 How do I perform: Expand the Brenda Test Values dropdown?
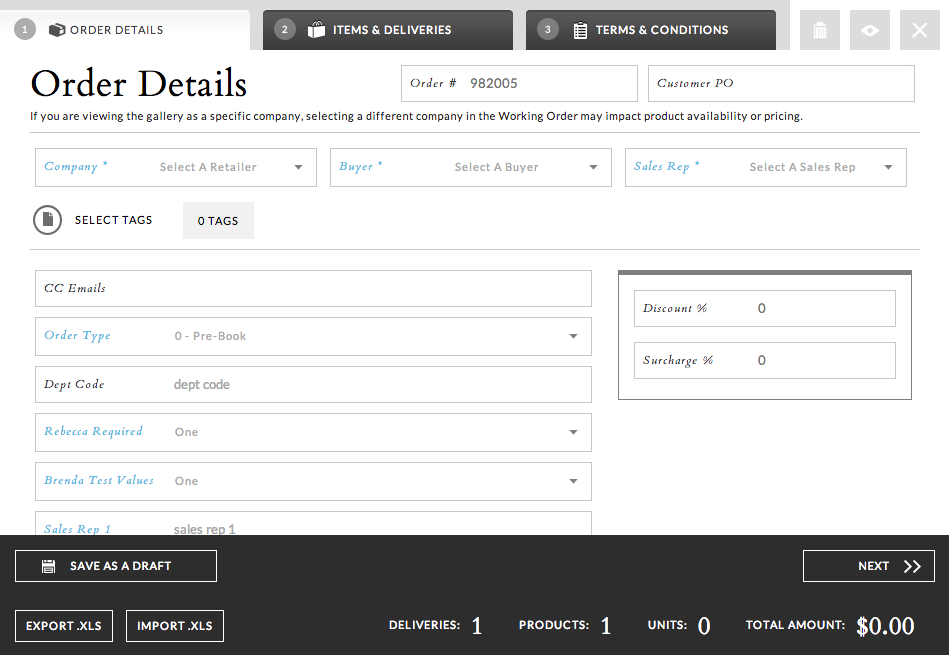(313, 481)
